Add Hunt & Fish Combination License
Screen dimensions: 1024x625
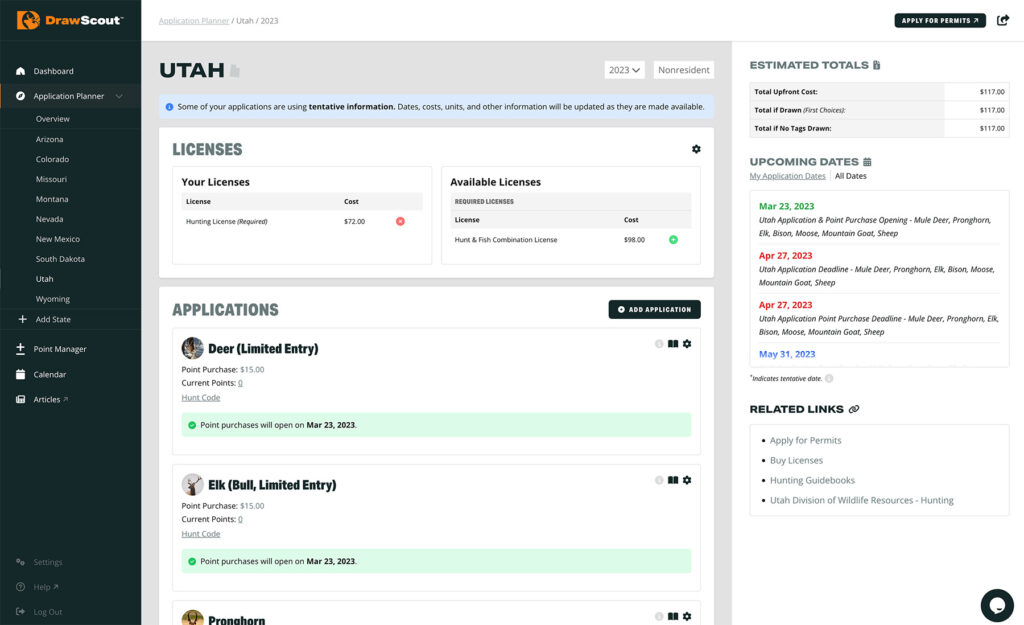point(673,240)
